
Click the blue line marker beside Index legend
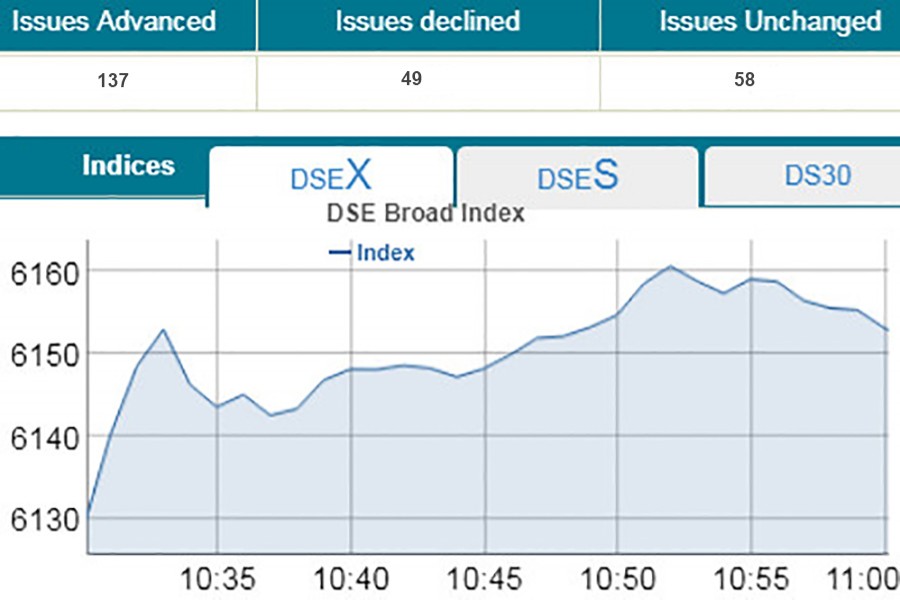[340, 253]
